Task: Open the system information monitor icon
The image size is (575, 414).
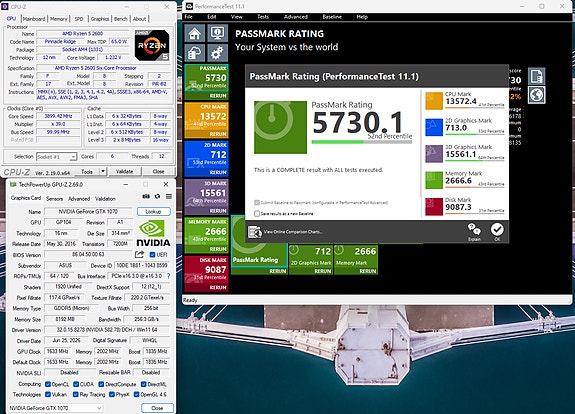Action: click(x=217, y=33)
